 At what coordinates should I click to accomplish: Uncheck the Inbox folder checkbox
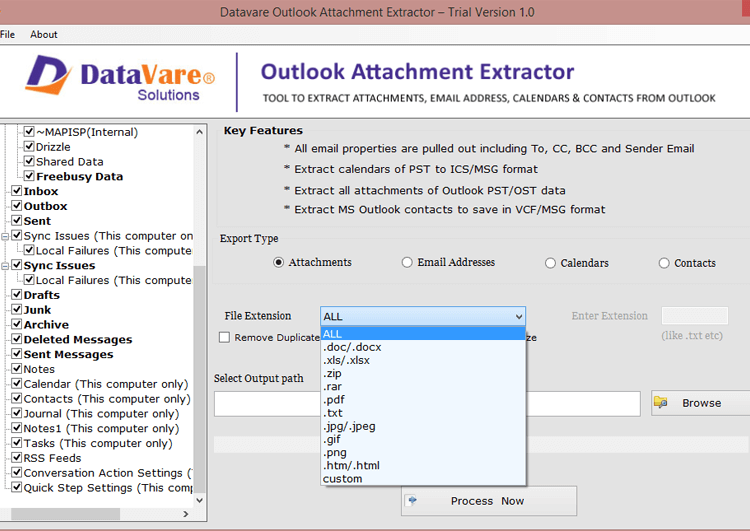pyautogui.click(x=17, y=191)
